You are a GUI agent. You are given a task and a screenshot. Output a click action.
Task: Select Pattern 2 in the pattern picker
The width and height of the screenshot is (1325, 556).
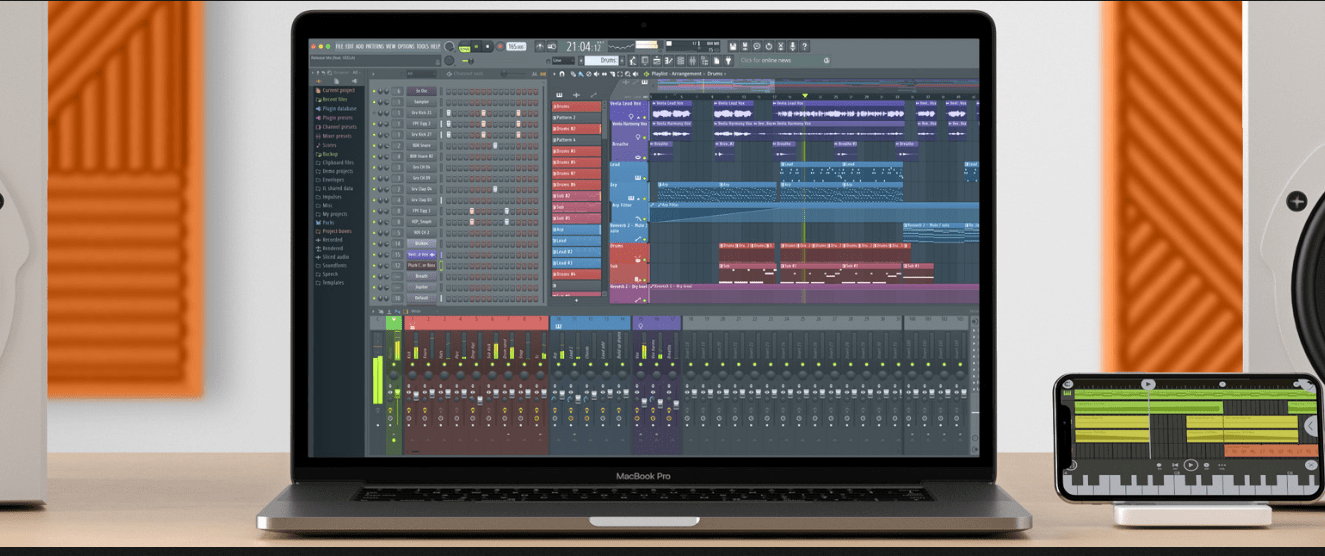point(576,118)
